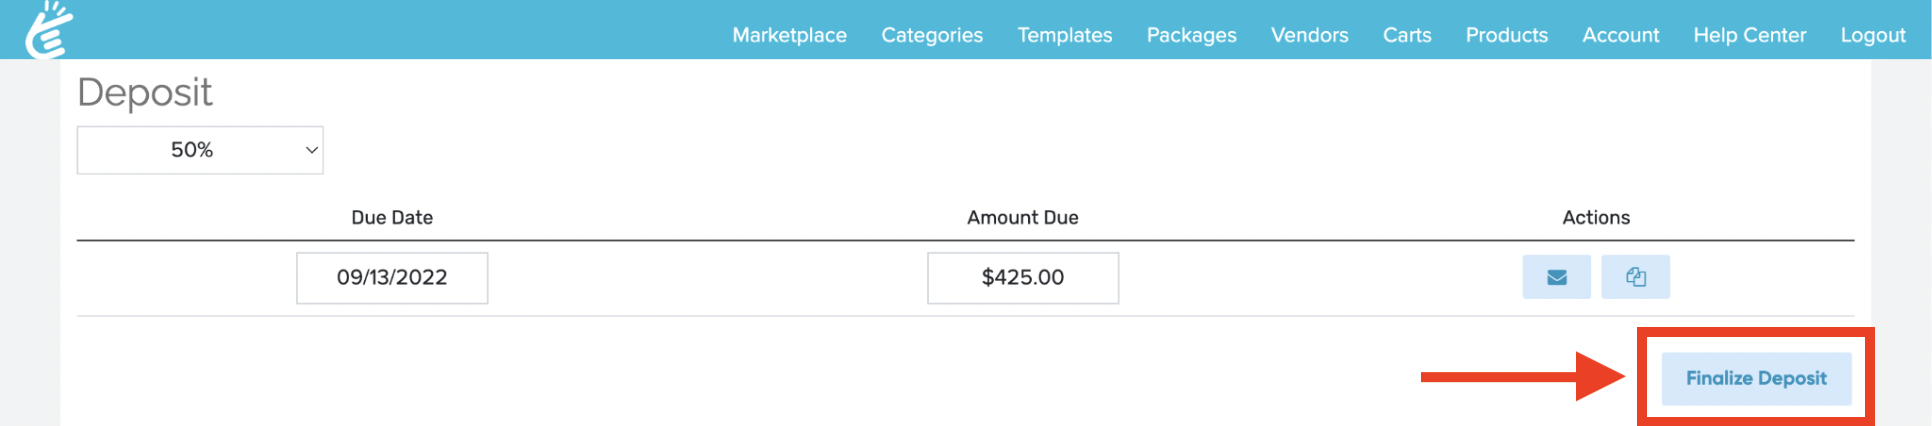Click the Actions column header

1595,218
